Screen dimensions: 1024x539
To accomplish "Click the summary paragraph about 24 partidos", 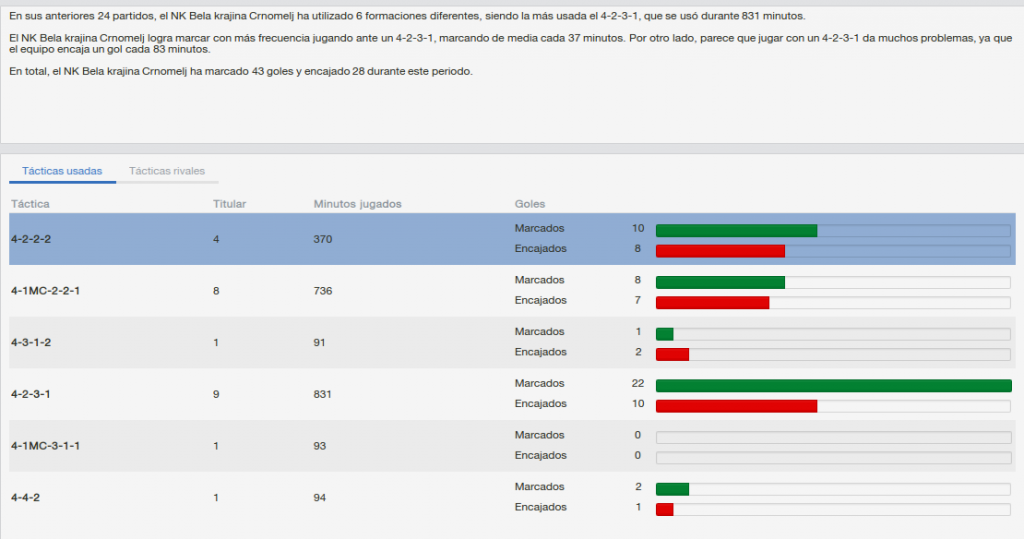I will [408, 16].
